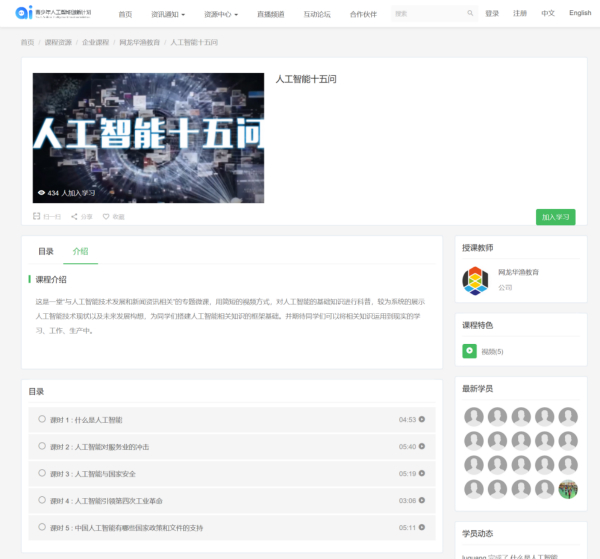The image size is (600, 559).
Task: Open the 直播频道 nav item
Action: pyautogui.click(x=271, y=14)
